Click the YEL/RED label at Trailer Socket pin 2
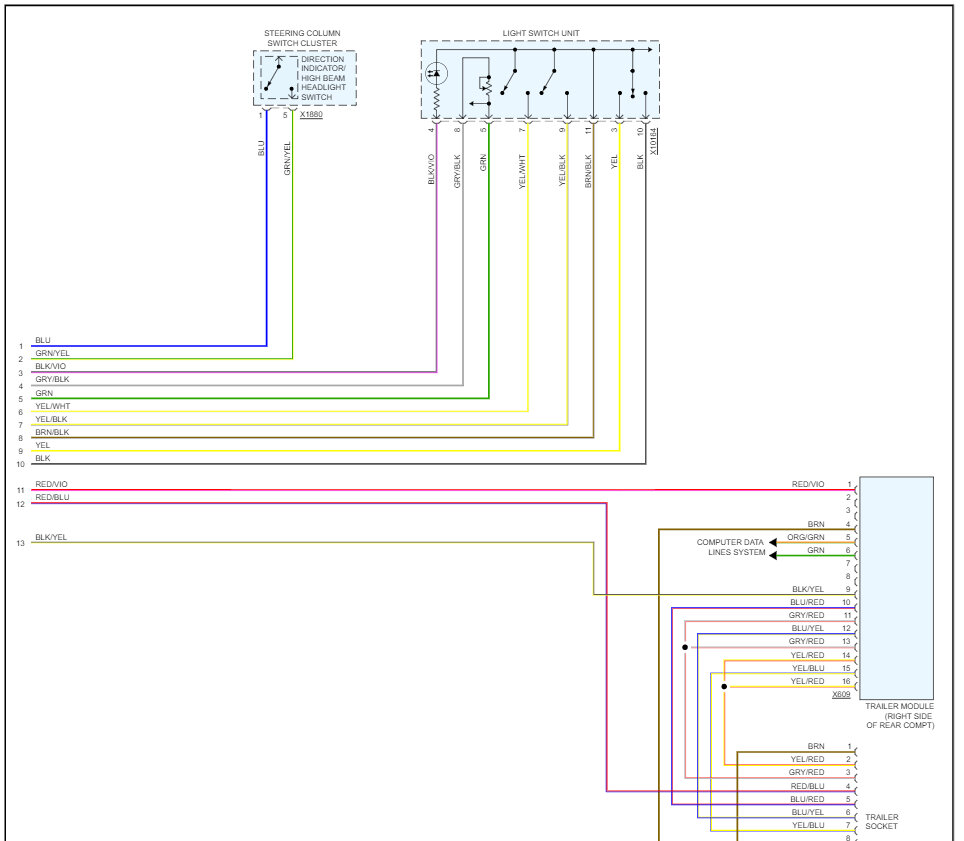The height and width of the screenshot is (841, 964). [x=807, y=759]
